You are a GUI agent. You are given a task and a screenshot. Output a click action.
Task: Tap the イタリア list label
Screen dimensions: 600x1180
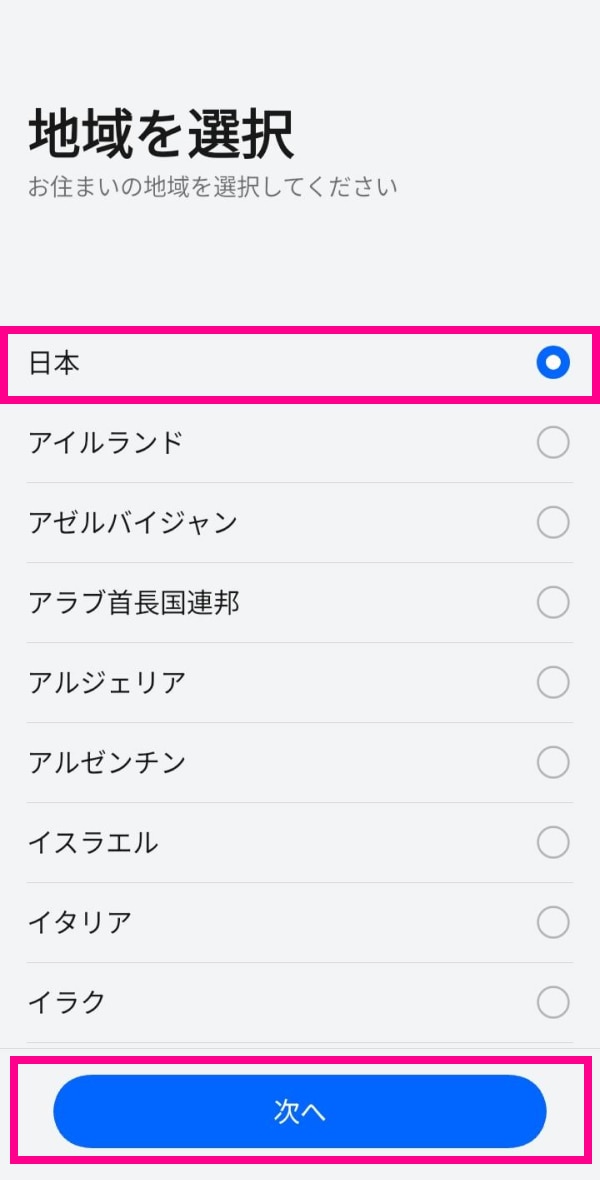pyautogui.click(x=80, y=922)
